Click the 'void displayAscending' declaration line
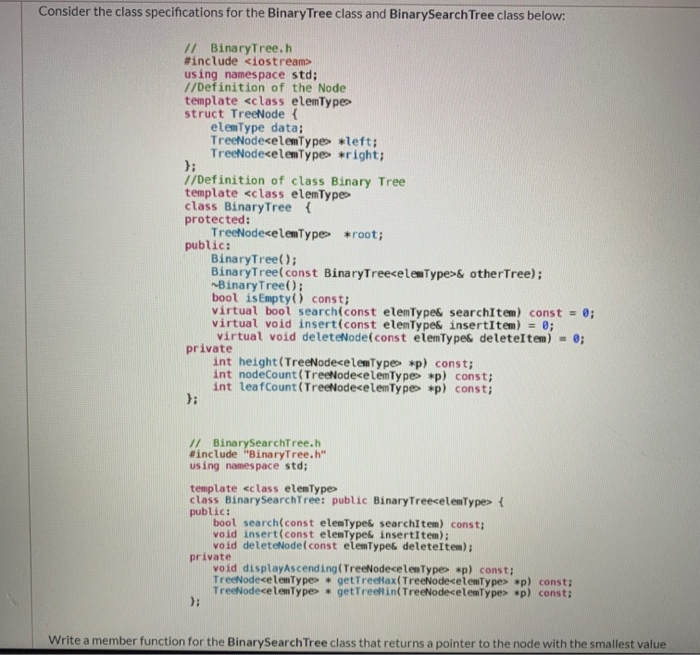 [363, 569]
